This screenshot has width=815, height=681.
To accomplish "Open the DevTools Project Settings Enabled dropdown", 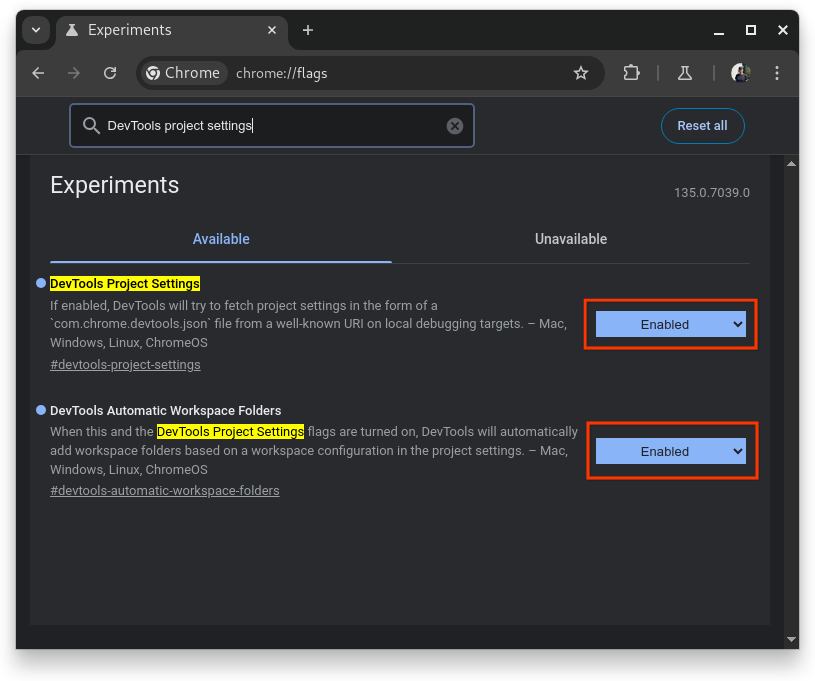I will click(x=670, y=324).
